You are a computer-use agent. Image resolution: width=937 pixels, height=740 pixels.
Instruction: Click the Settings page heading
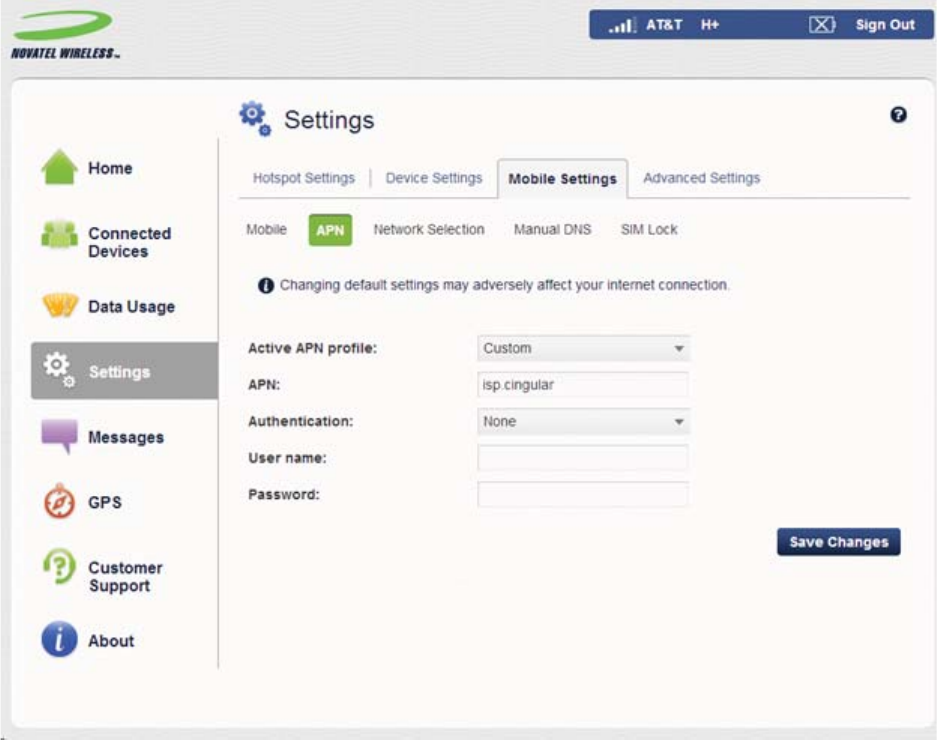pyautogui.click(x=329, y=120)
